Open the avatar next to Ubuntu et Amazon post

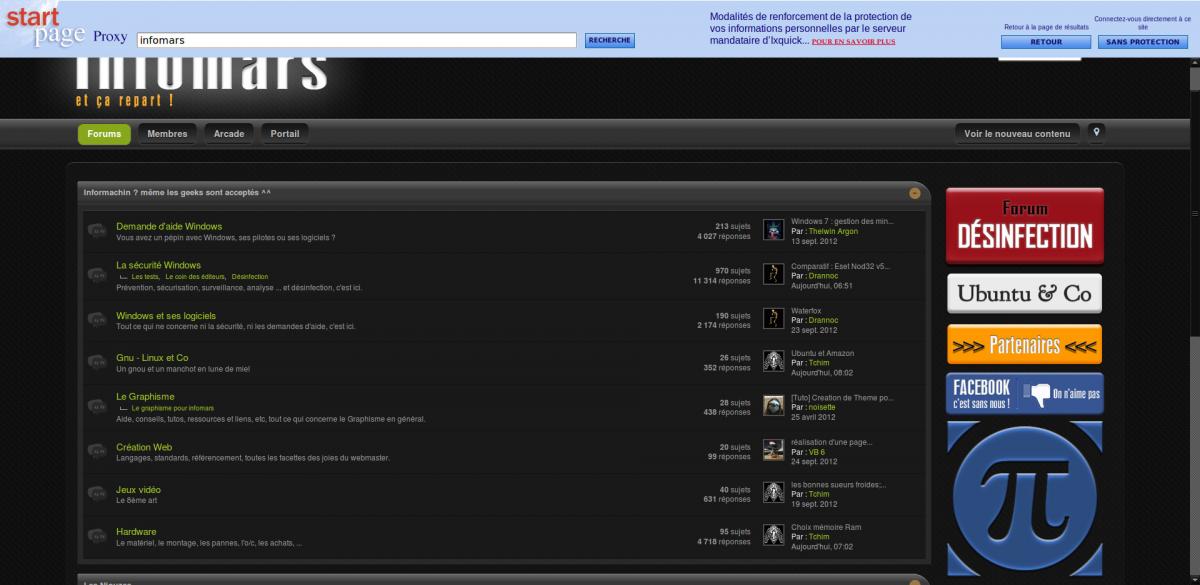pyautogui.click(x=773, y=361)
